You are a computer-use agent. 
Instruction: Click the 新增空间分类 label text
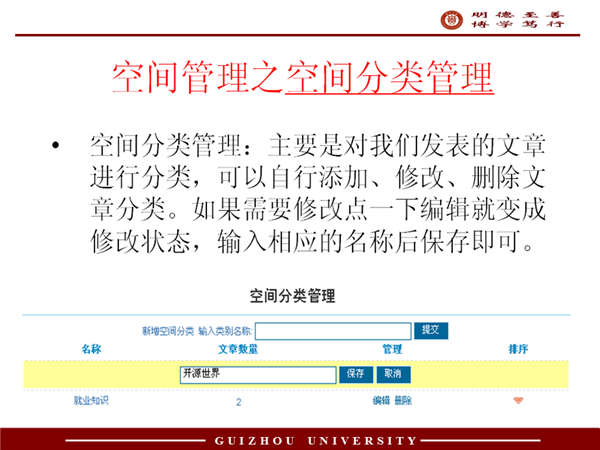(167, 331)
